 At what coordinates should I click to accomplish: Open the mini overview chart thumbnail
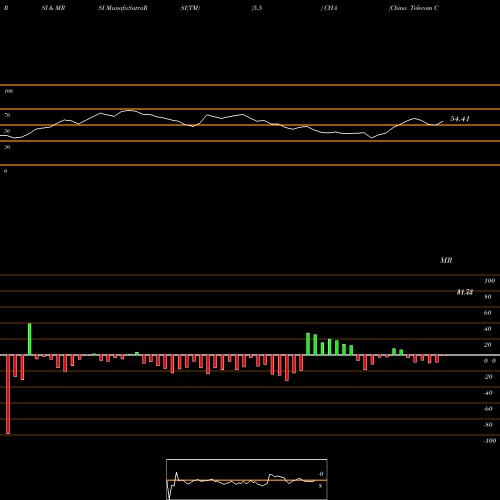pos(247,479)
